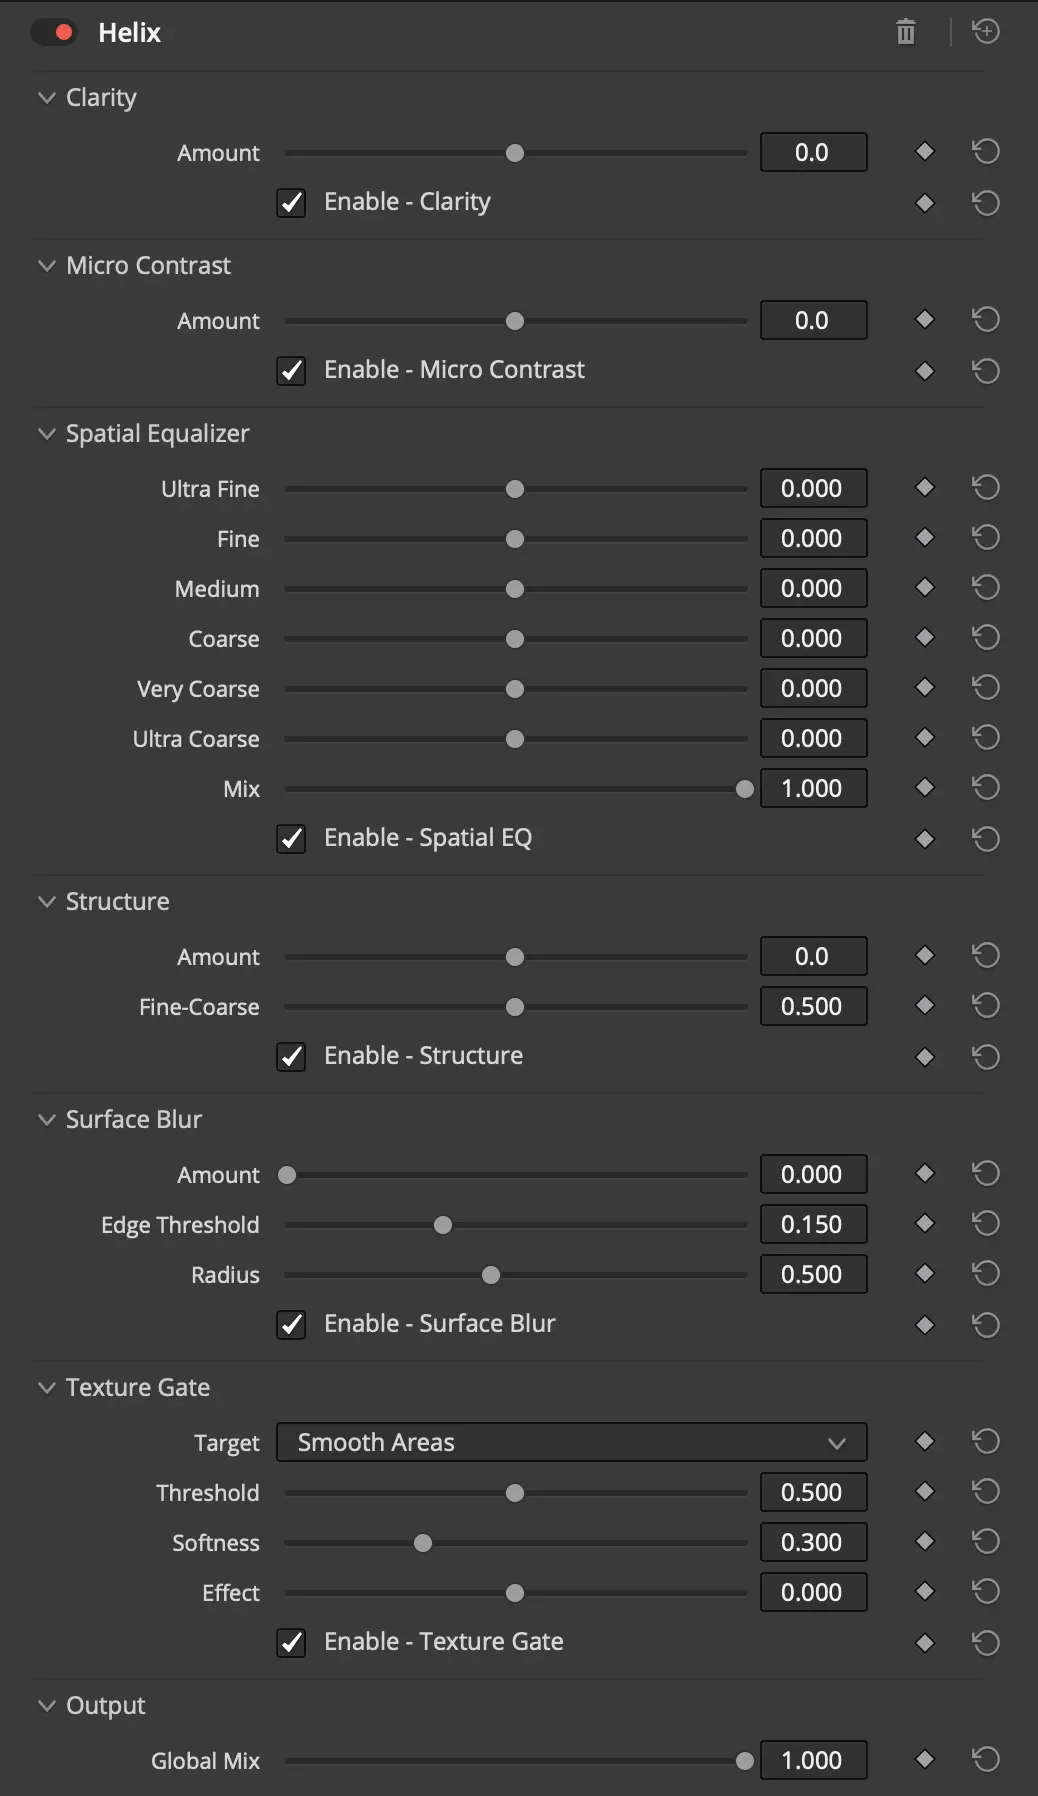Reset the Surface Blur Radius parameter

(x=986, y=1273)
